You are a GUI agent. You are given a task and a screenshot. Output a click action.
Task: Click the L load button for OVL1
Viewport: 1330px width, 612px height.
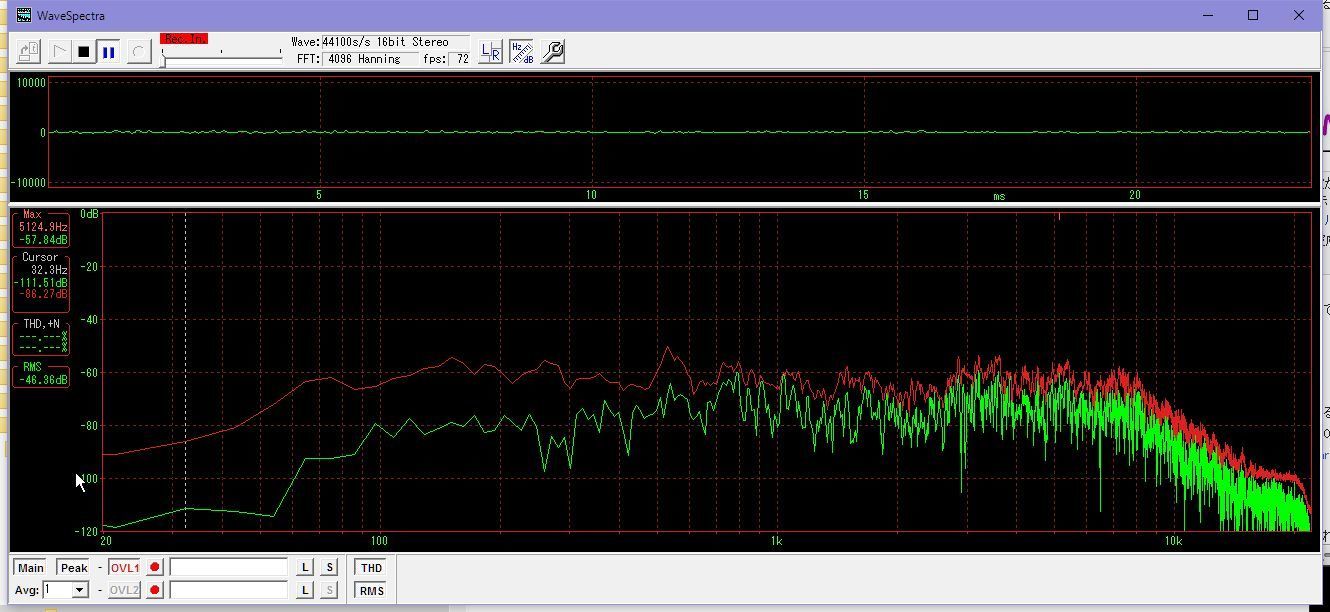click(305, 568)
